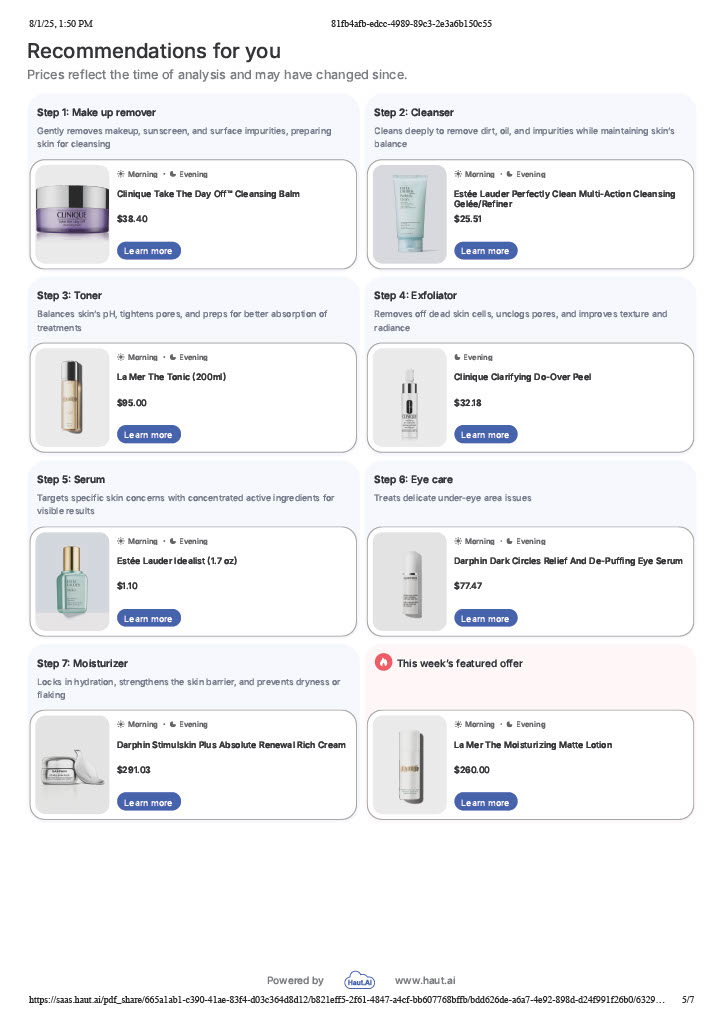The image size is (722, 1024).
Task: Click the La Mer Tonic bottle thumbnail
Action: (71, 398)
